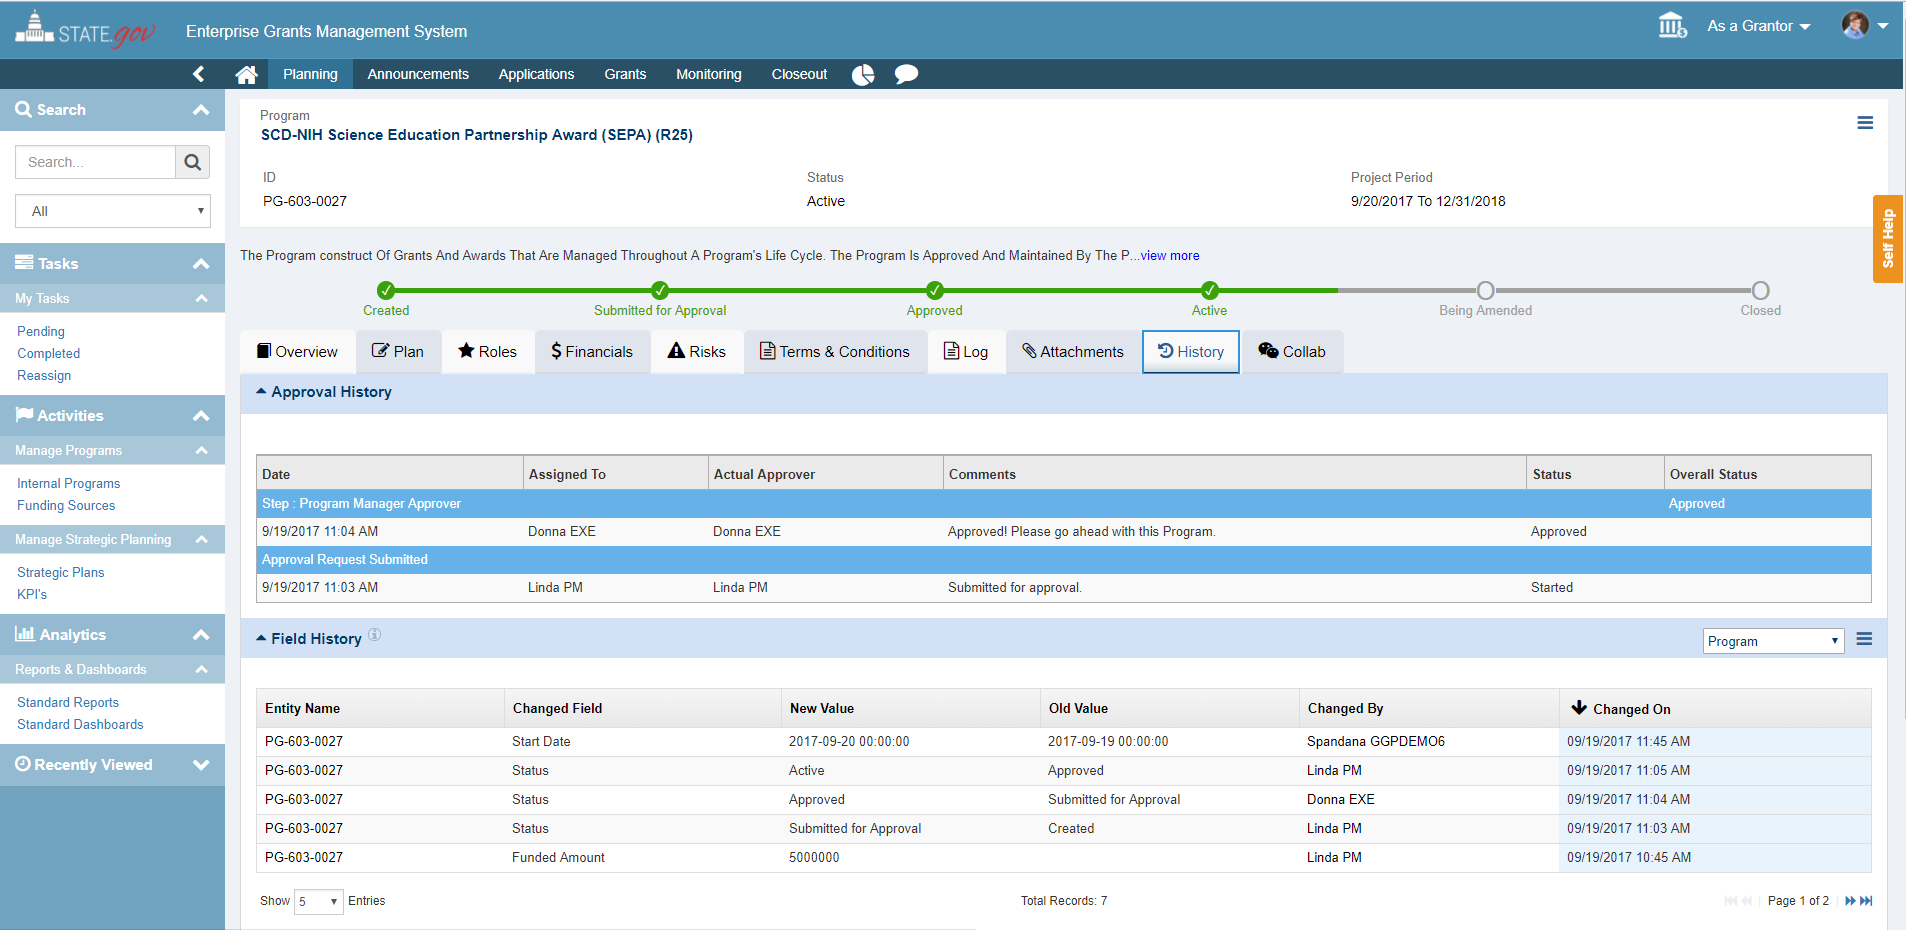Viewport: 1906px width, 930px height.
Task: Click the search magnifier button
Action: coord(193,162)
